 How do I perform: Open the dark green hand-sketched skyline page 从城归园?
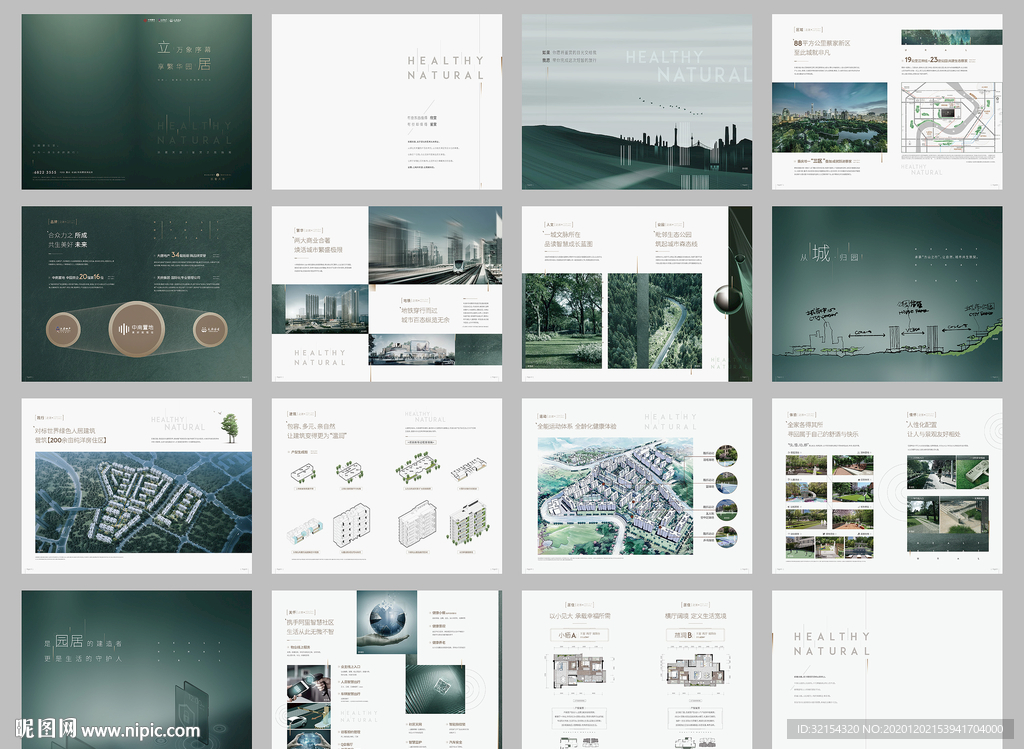coord(887,294)
